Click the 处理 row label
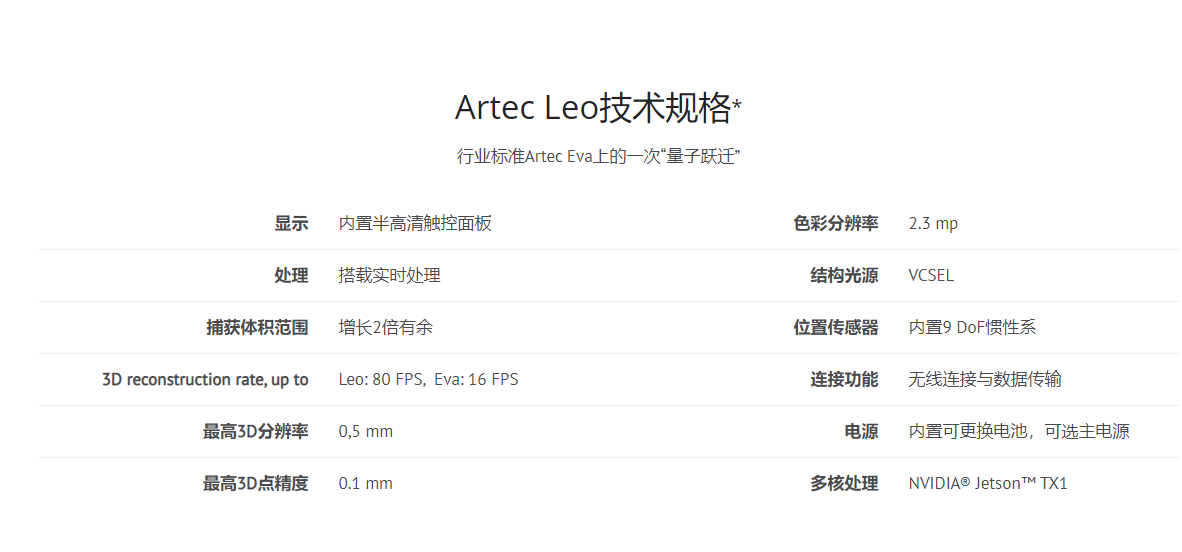 [291, 275]
